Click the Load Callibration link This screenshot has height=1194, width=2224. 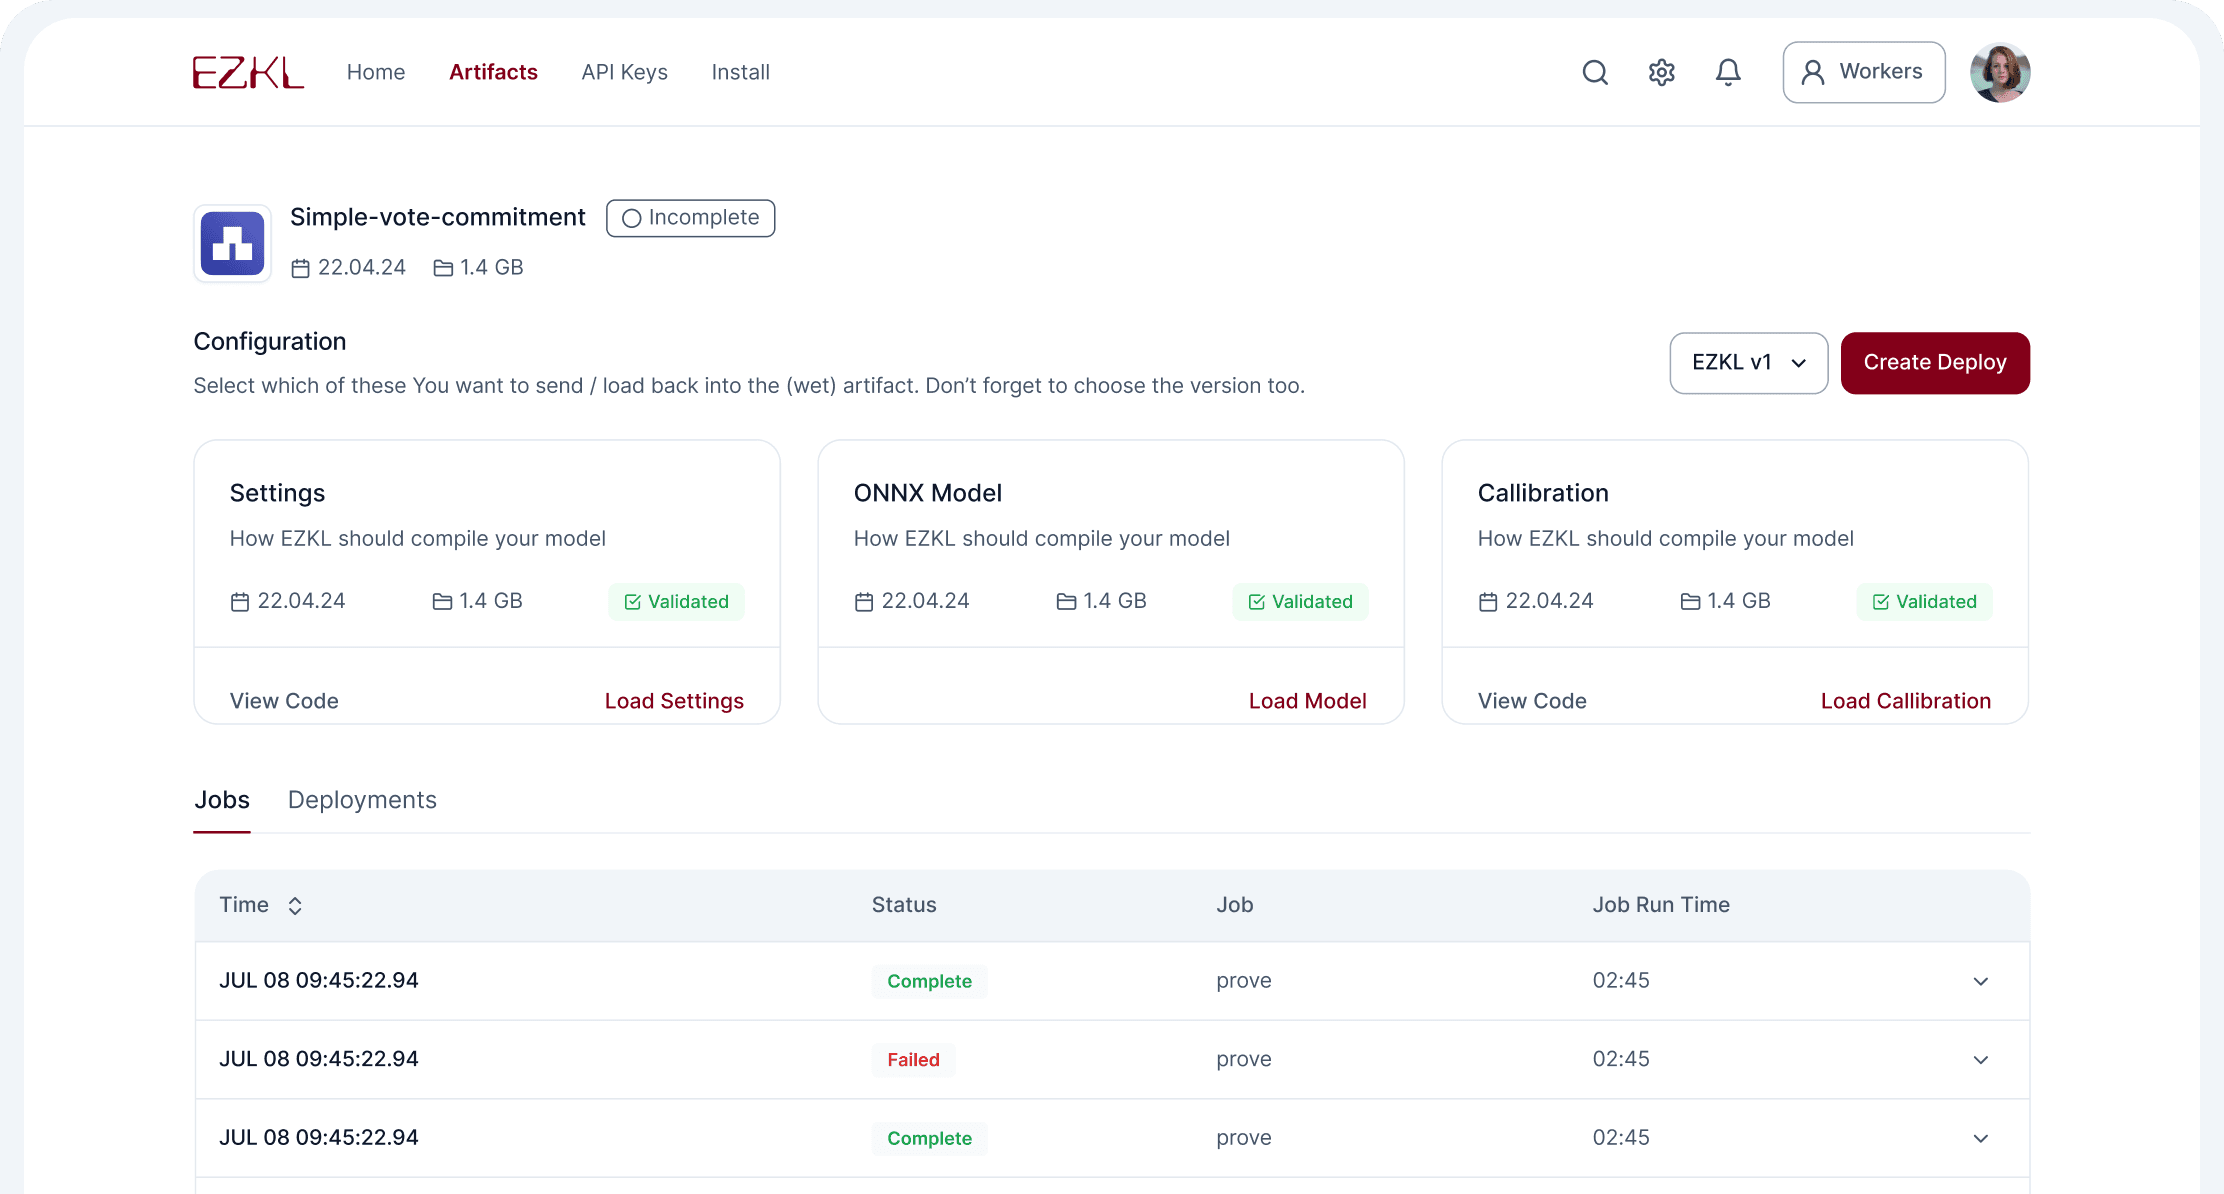click(1906, 701)
